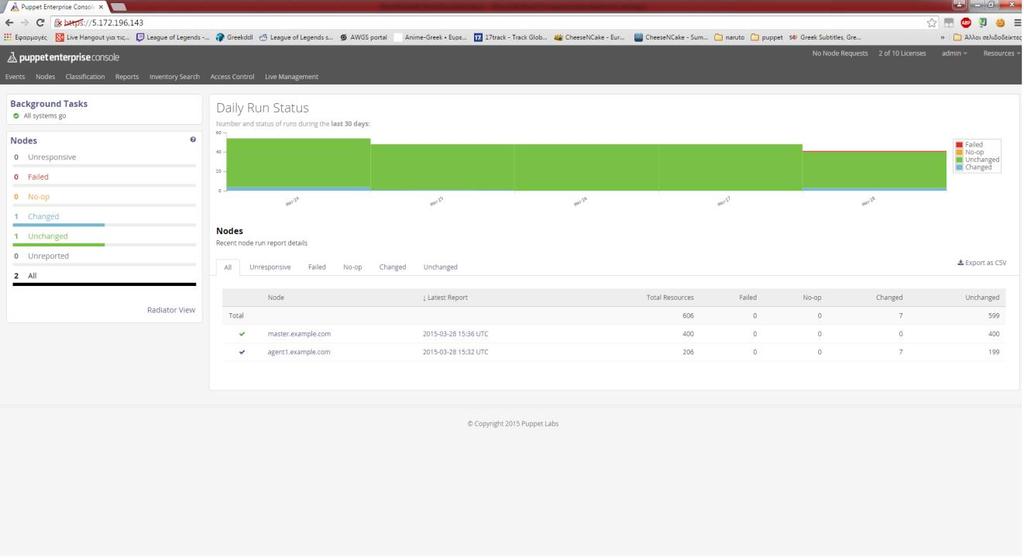This screenshot has width=1024, height=558.
Task: Click the Nodes help question icon
Action: pyautogui.click(x=193, y=139)
